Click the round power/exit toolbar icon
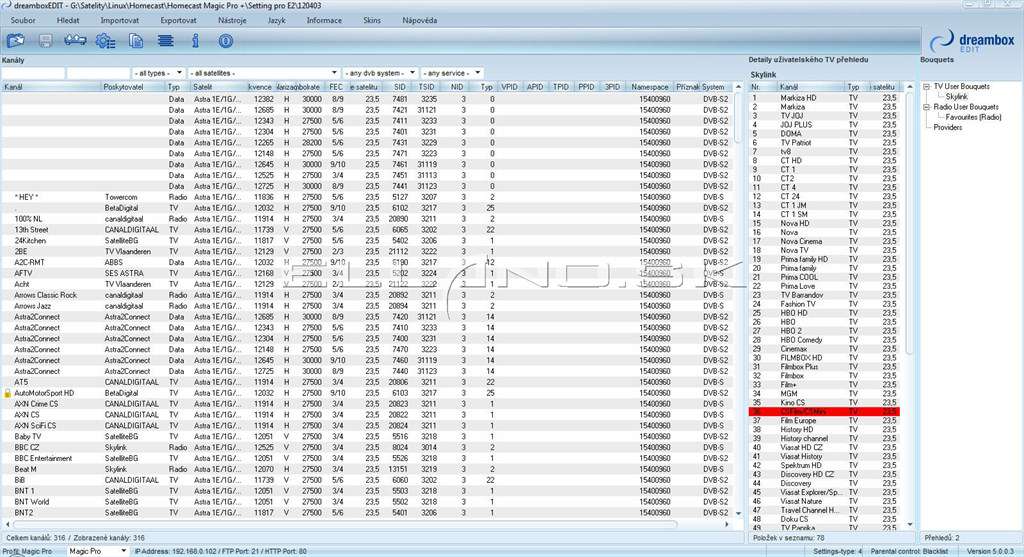 point(225,41)
